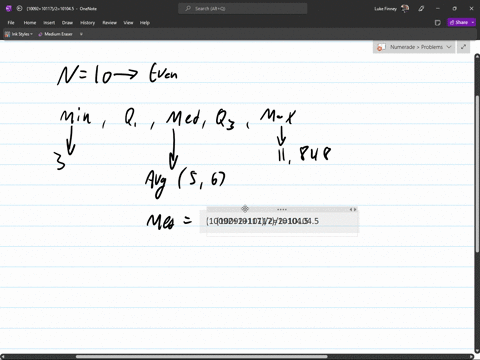
Task: Expand the quick access toolbar customize arrow
Action: click(x=81, y=34)
